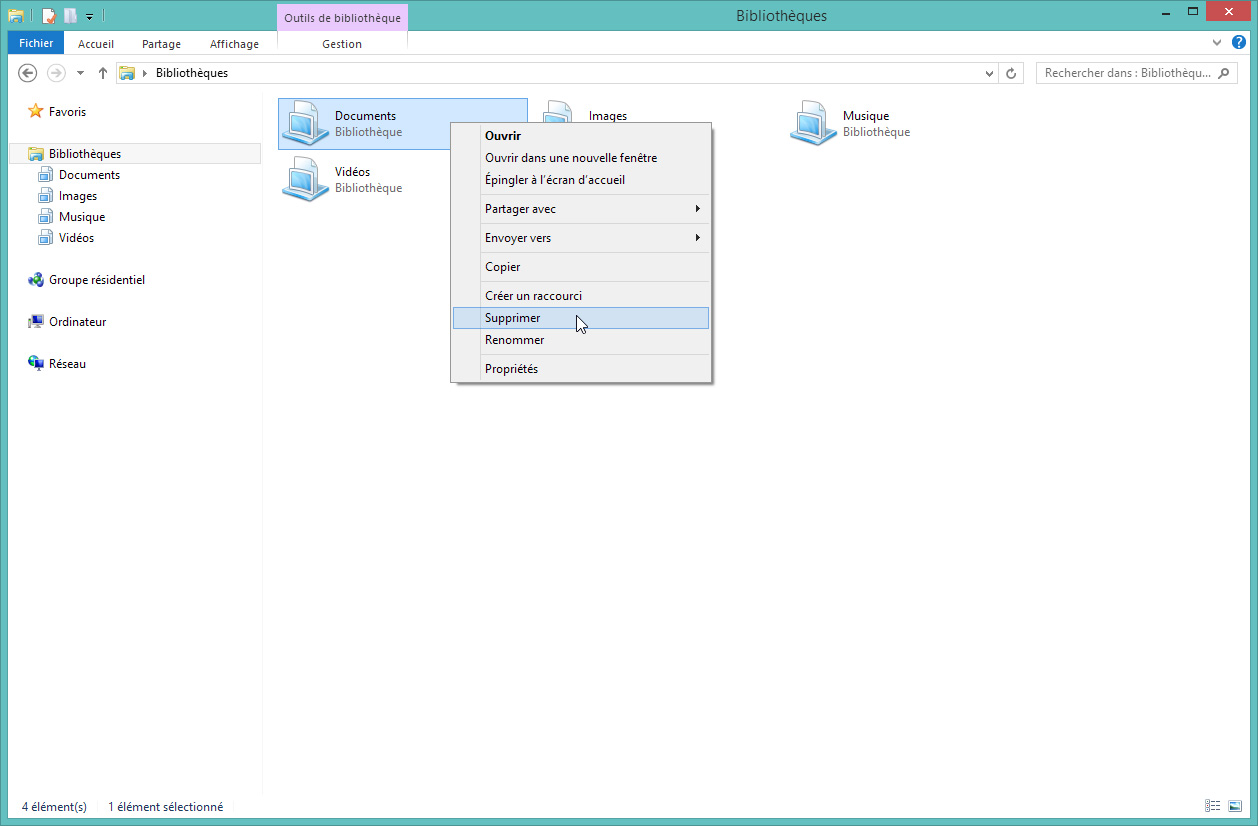The height and width of the screenshot is (826, 1258).
Task: Select Musique in the navigation tree
Action: tap(82, 217)
